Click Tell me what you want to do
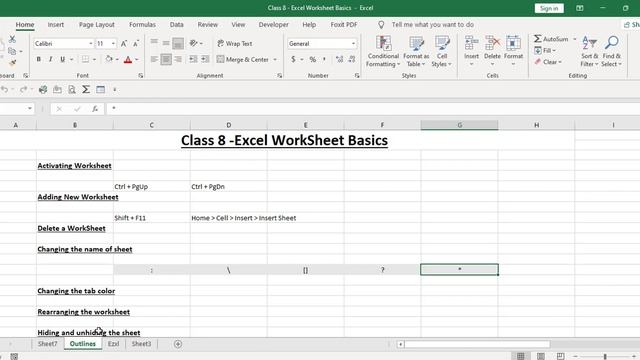Viewport: 640px width, 360px height. click(x=433, y=24)
